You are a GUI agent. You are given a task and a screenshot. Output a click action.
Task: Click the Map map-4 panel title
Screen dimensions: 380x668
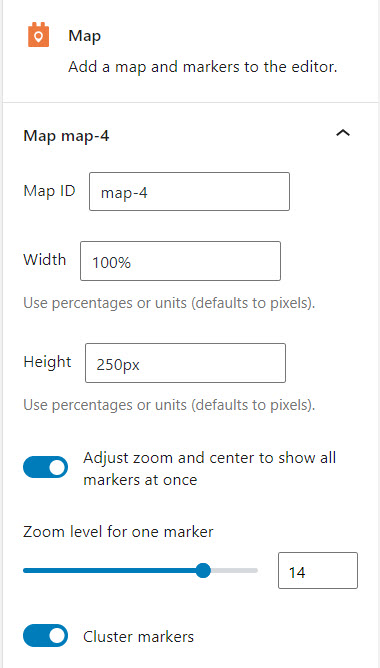66,136
